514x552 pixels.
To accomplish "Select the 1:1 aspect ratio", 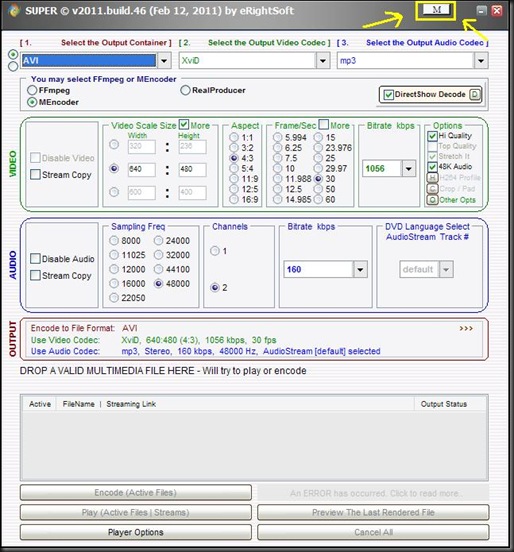I will pyautogui.click(x=234, y=137).
